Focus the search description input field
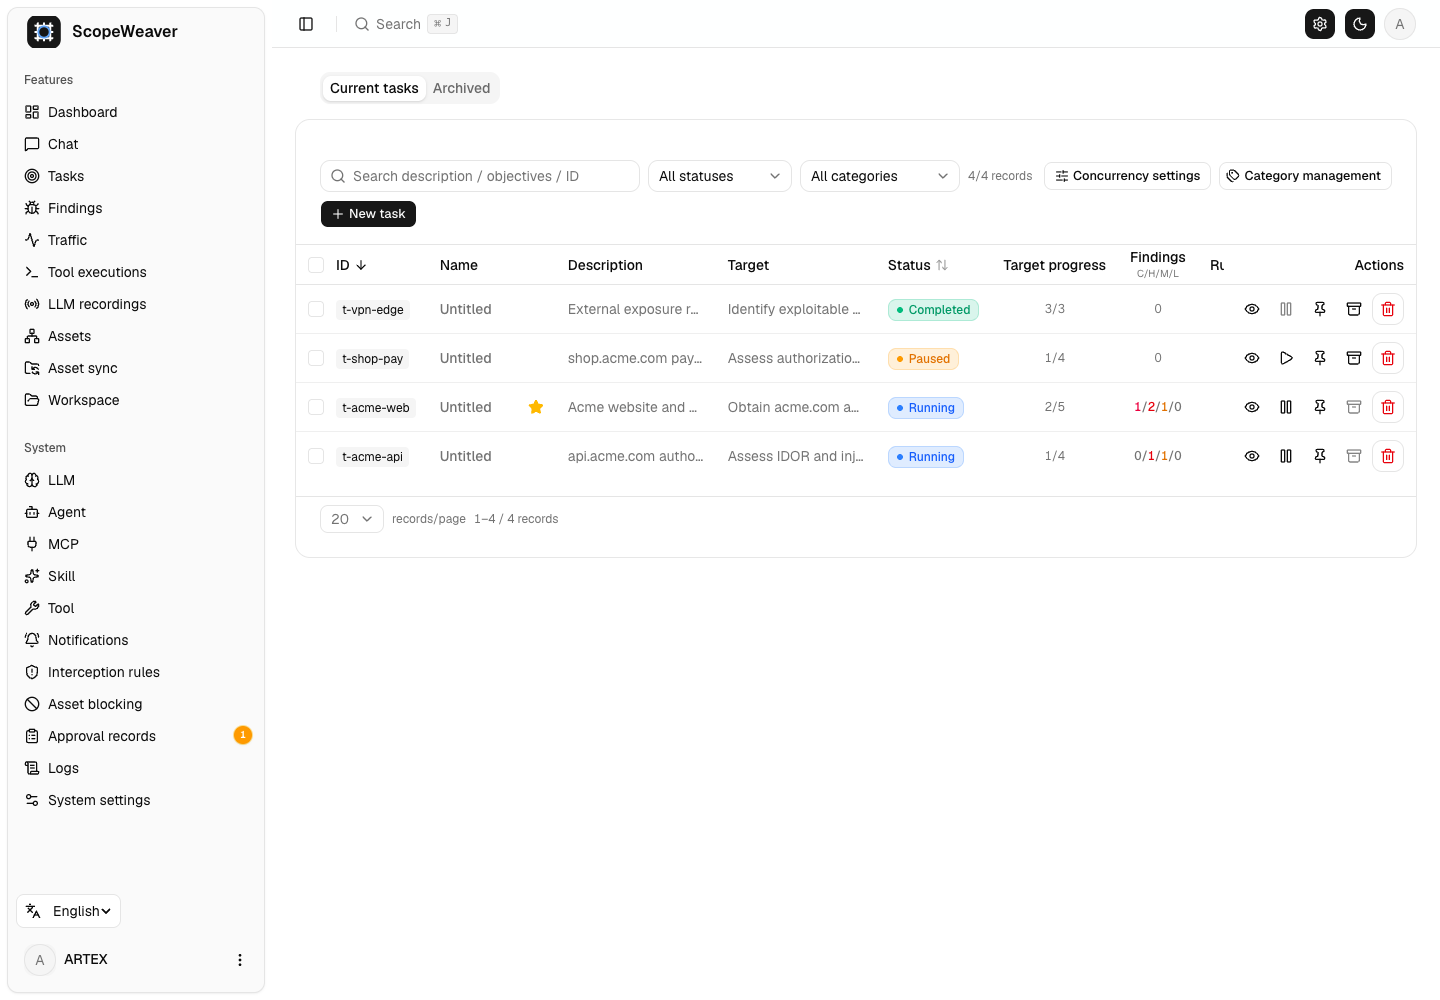 pos(480,176)
